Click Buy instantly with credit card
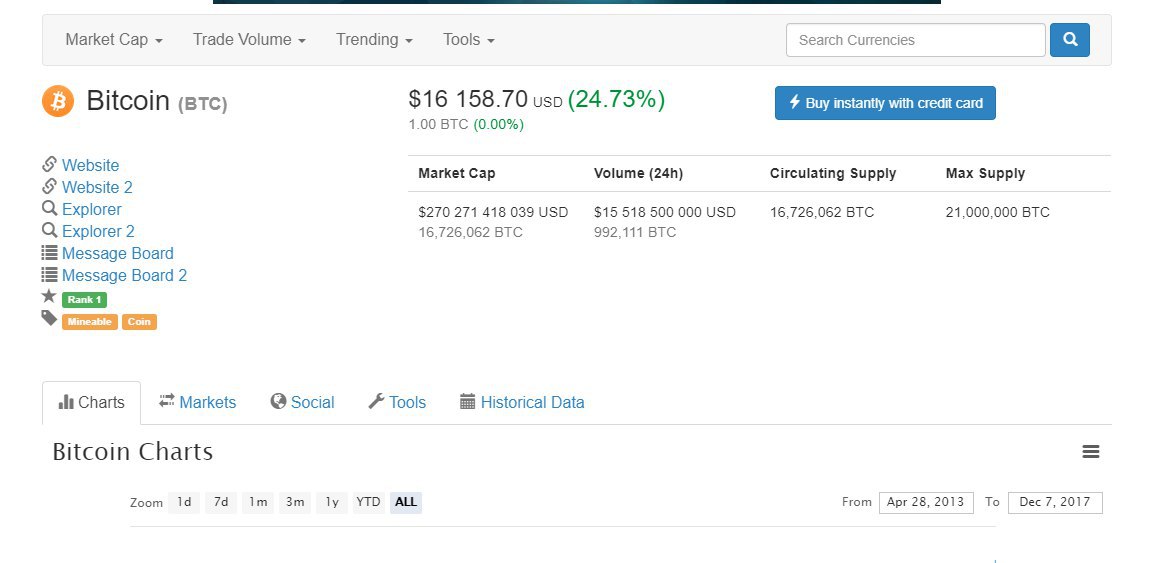 [885, 103]
